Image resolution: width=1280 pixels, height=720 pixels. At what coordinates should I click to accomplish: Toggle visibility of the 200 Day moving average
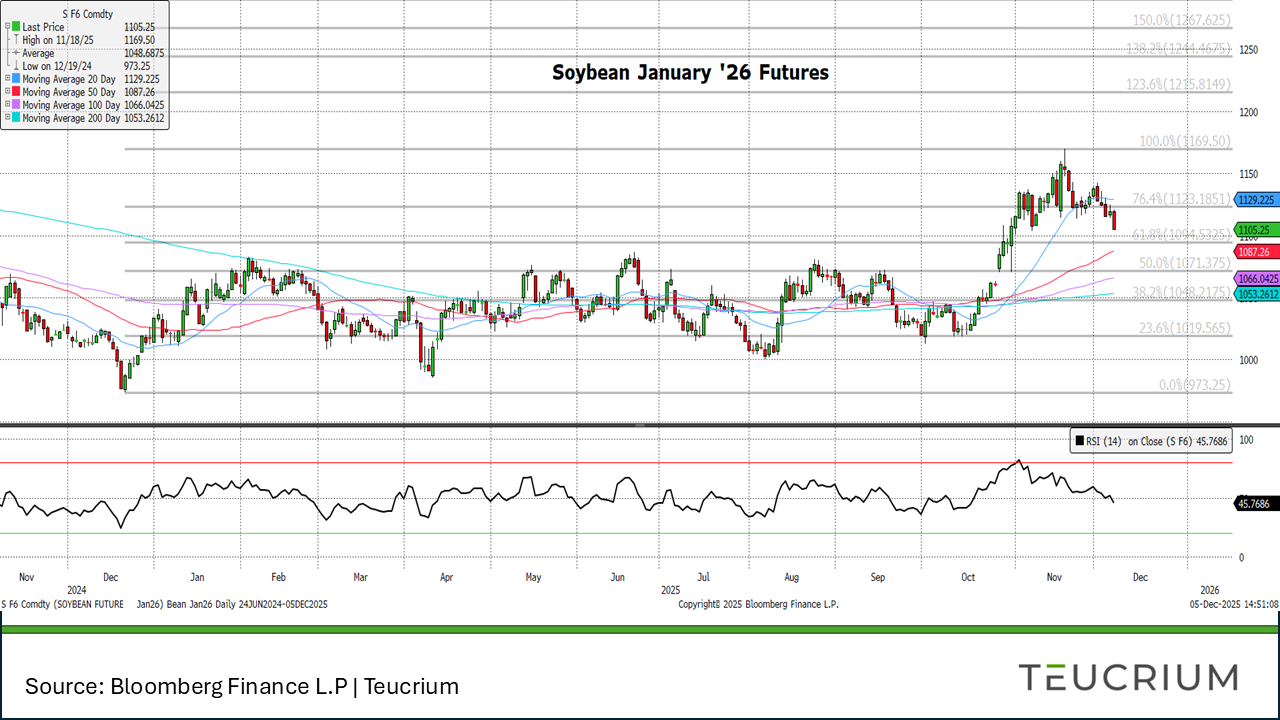pos(7,117)
